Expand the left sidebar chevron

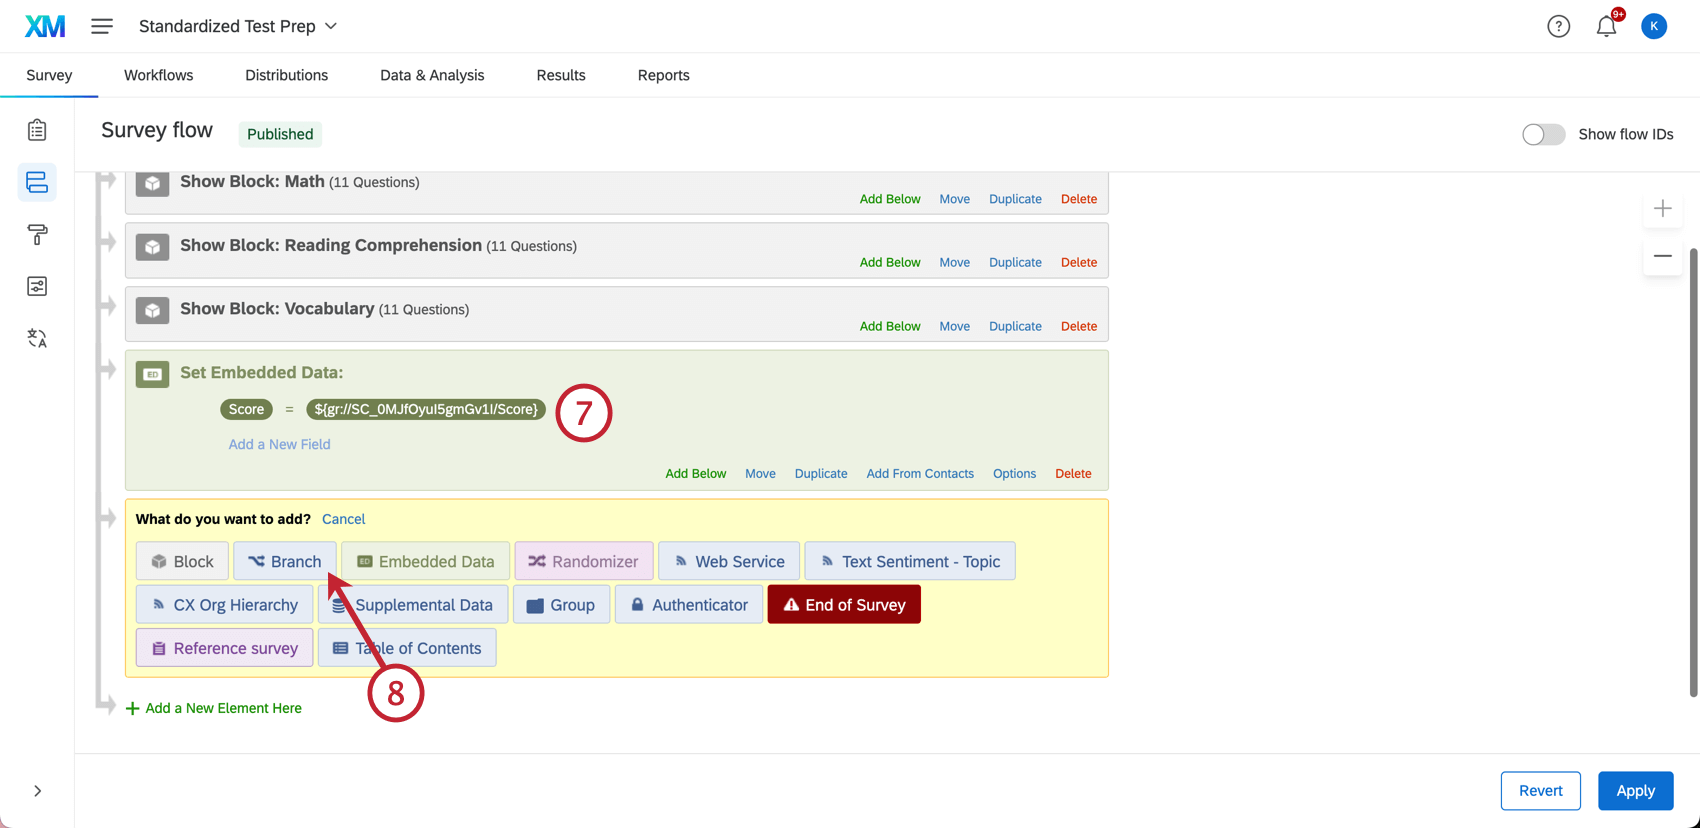point(37,791)
